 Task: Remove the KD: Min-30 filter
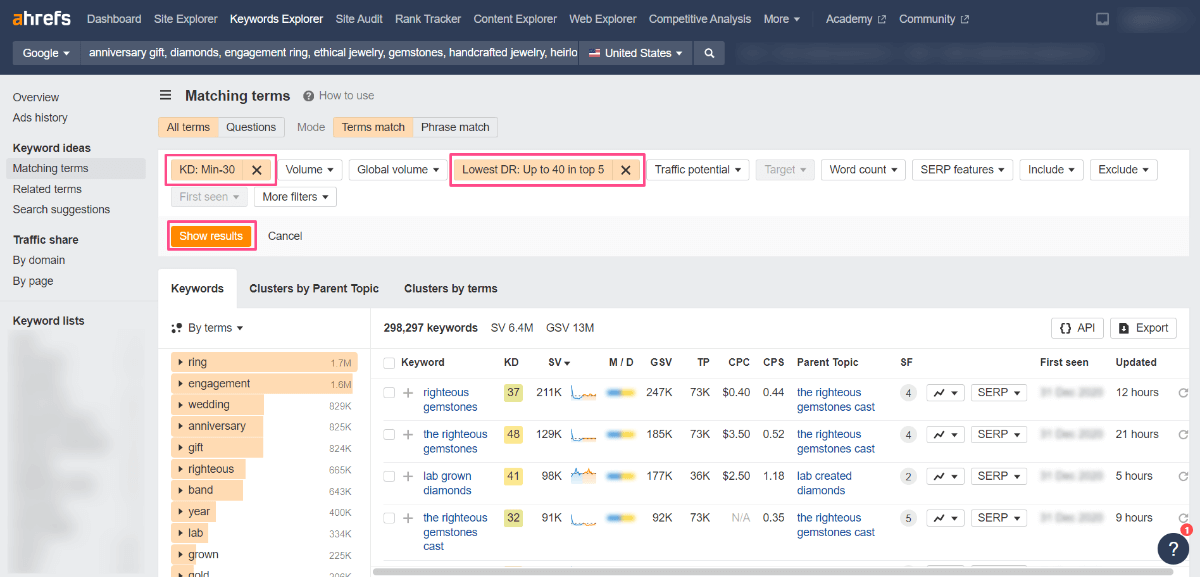click(x=257, y=170)
